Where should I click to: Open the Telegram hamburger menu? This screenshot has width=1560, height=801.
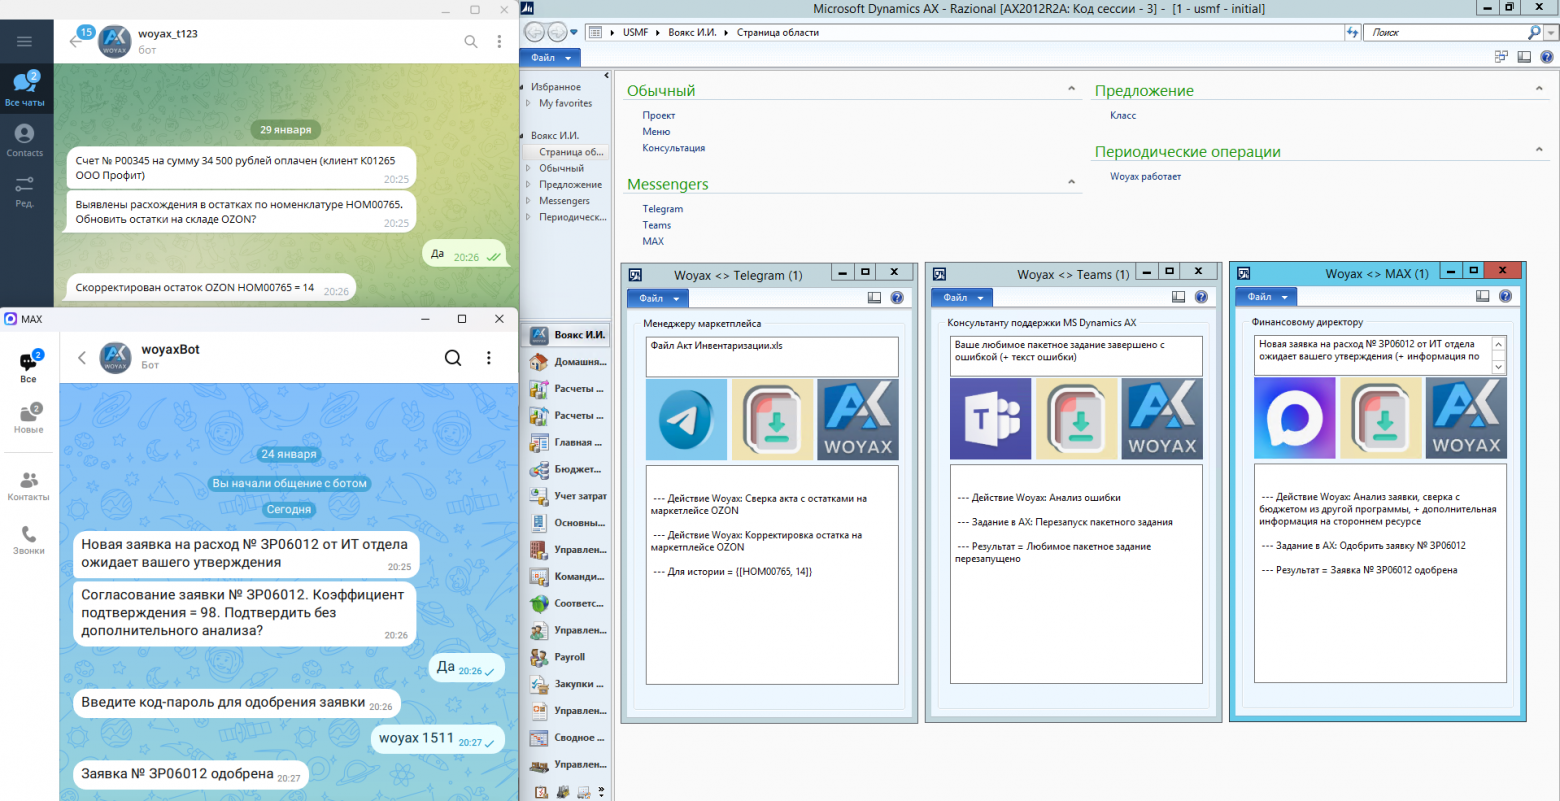[24, 41]
